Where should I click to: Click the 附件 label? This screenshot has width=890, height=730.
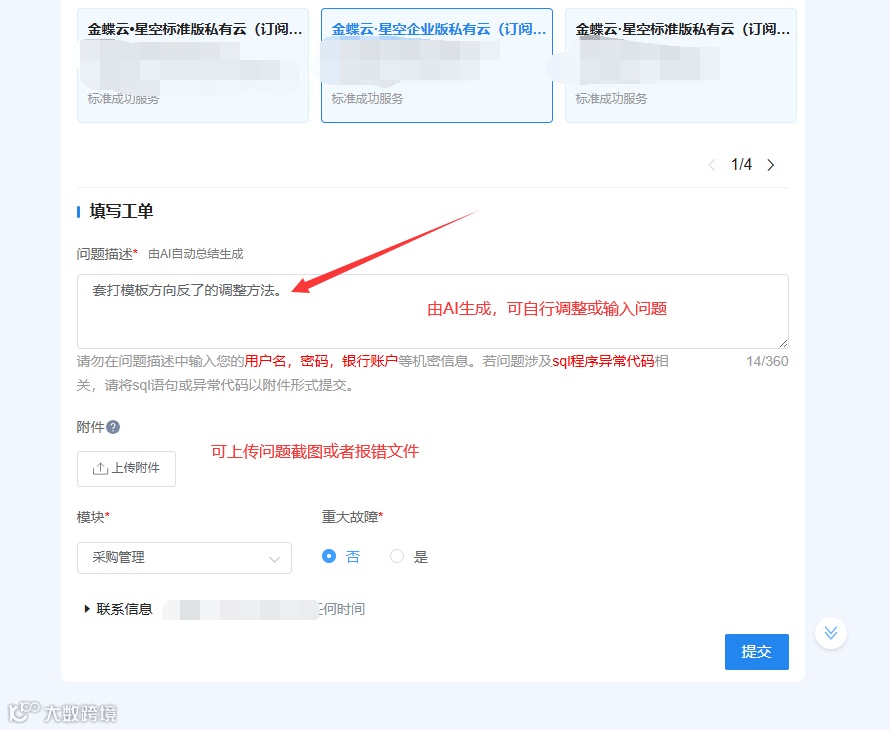point(90,427)
